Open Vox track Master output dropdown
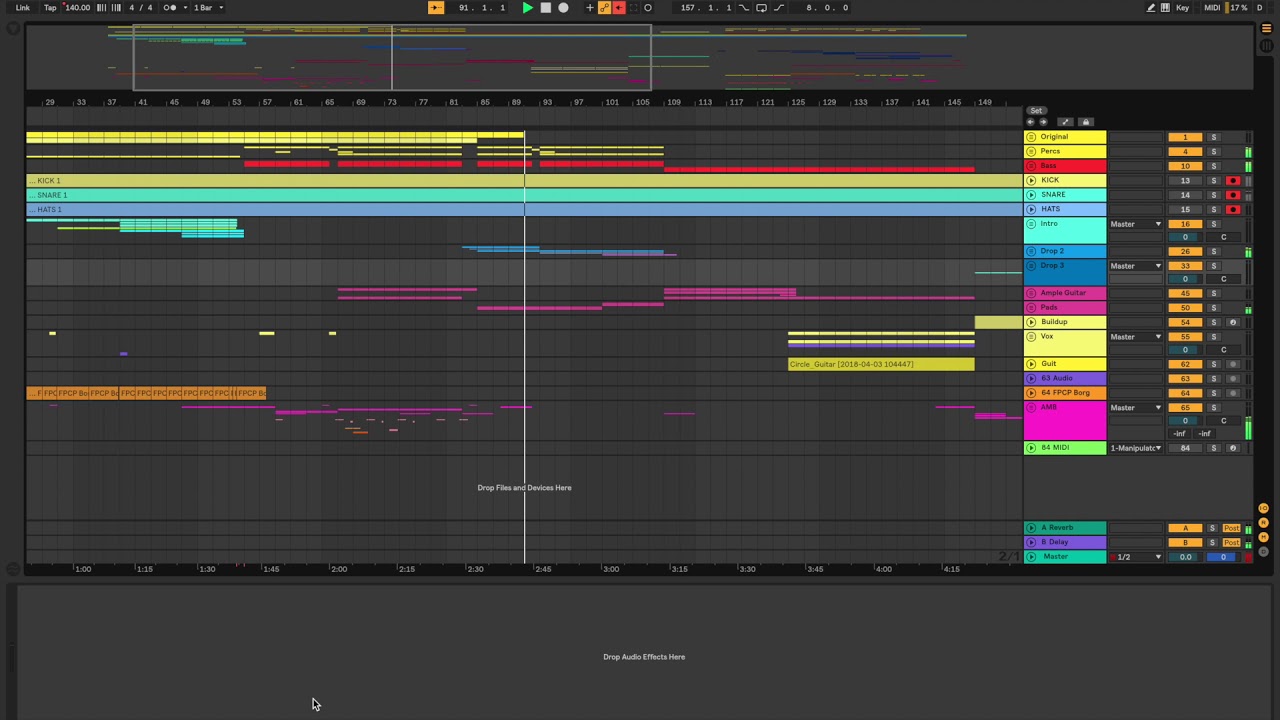This screenshot has height=720, width=1280. click(1136, 337)
